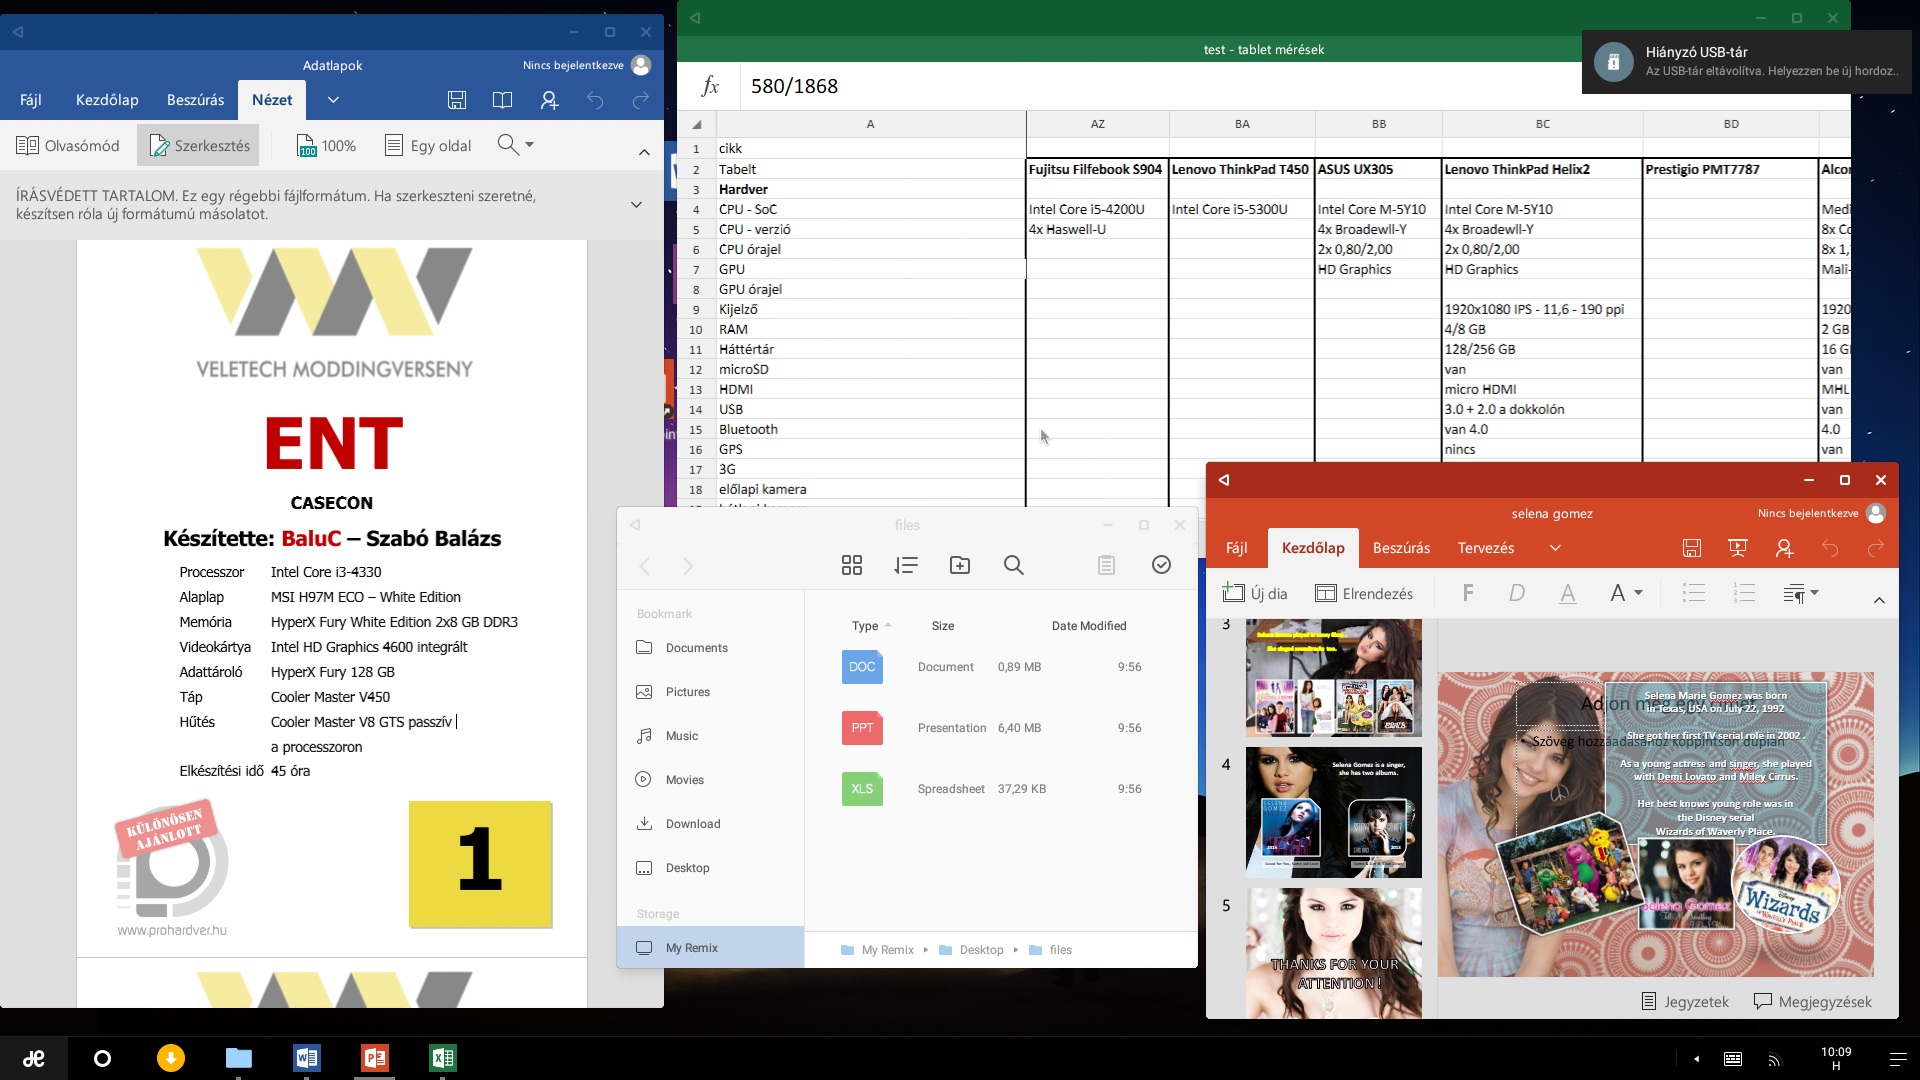Open Fájl tab in PowerPoint
1920x1080 pixels.
click(x=1237, y=548)
